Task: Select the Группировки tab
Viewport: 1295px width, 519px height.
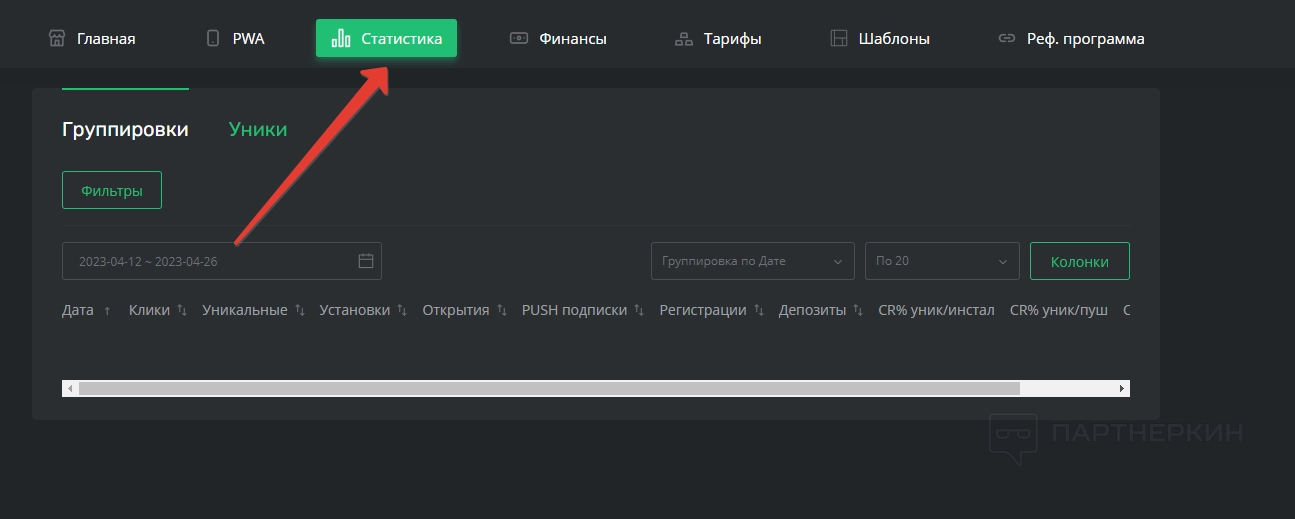Action: [x=125, y=129]
